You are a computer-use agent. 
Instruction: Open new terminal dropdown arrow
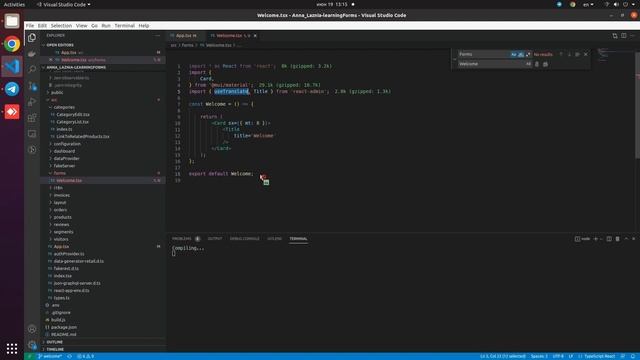click(601, 239)
